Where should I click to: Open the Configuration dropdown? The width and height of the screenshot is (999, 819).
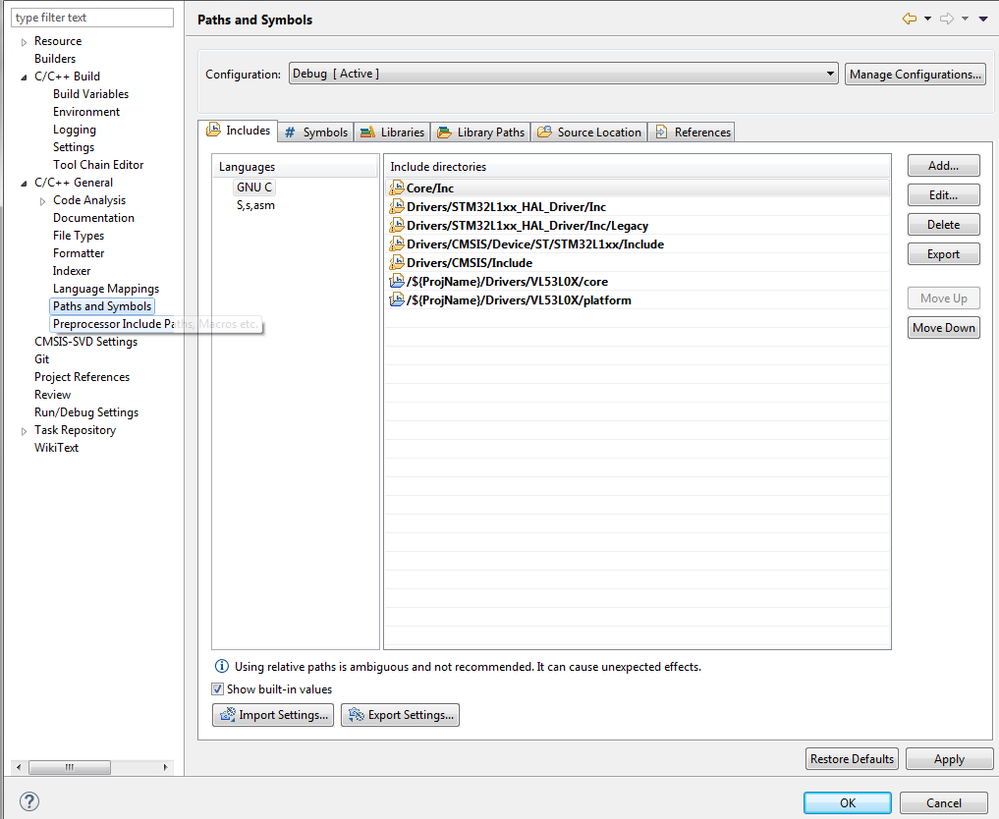click(563, 73)
